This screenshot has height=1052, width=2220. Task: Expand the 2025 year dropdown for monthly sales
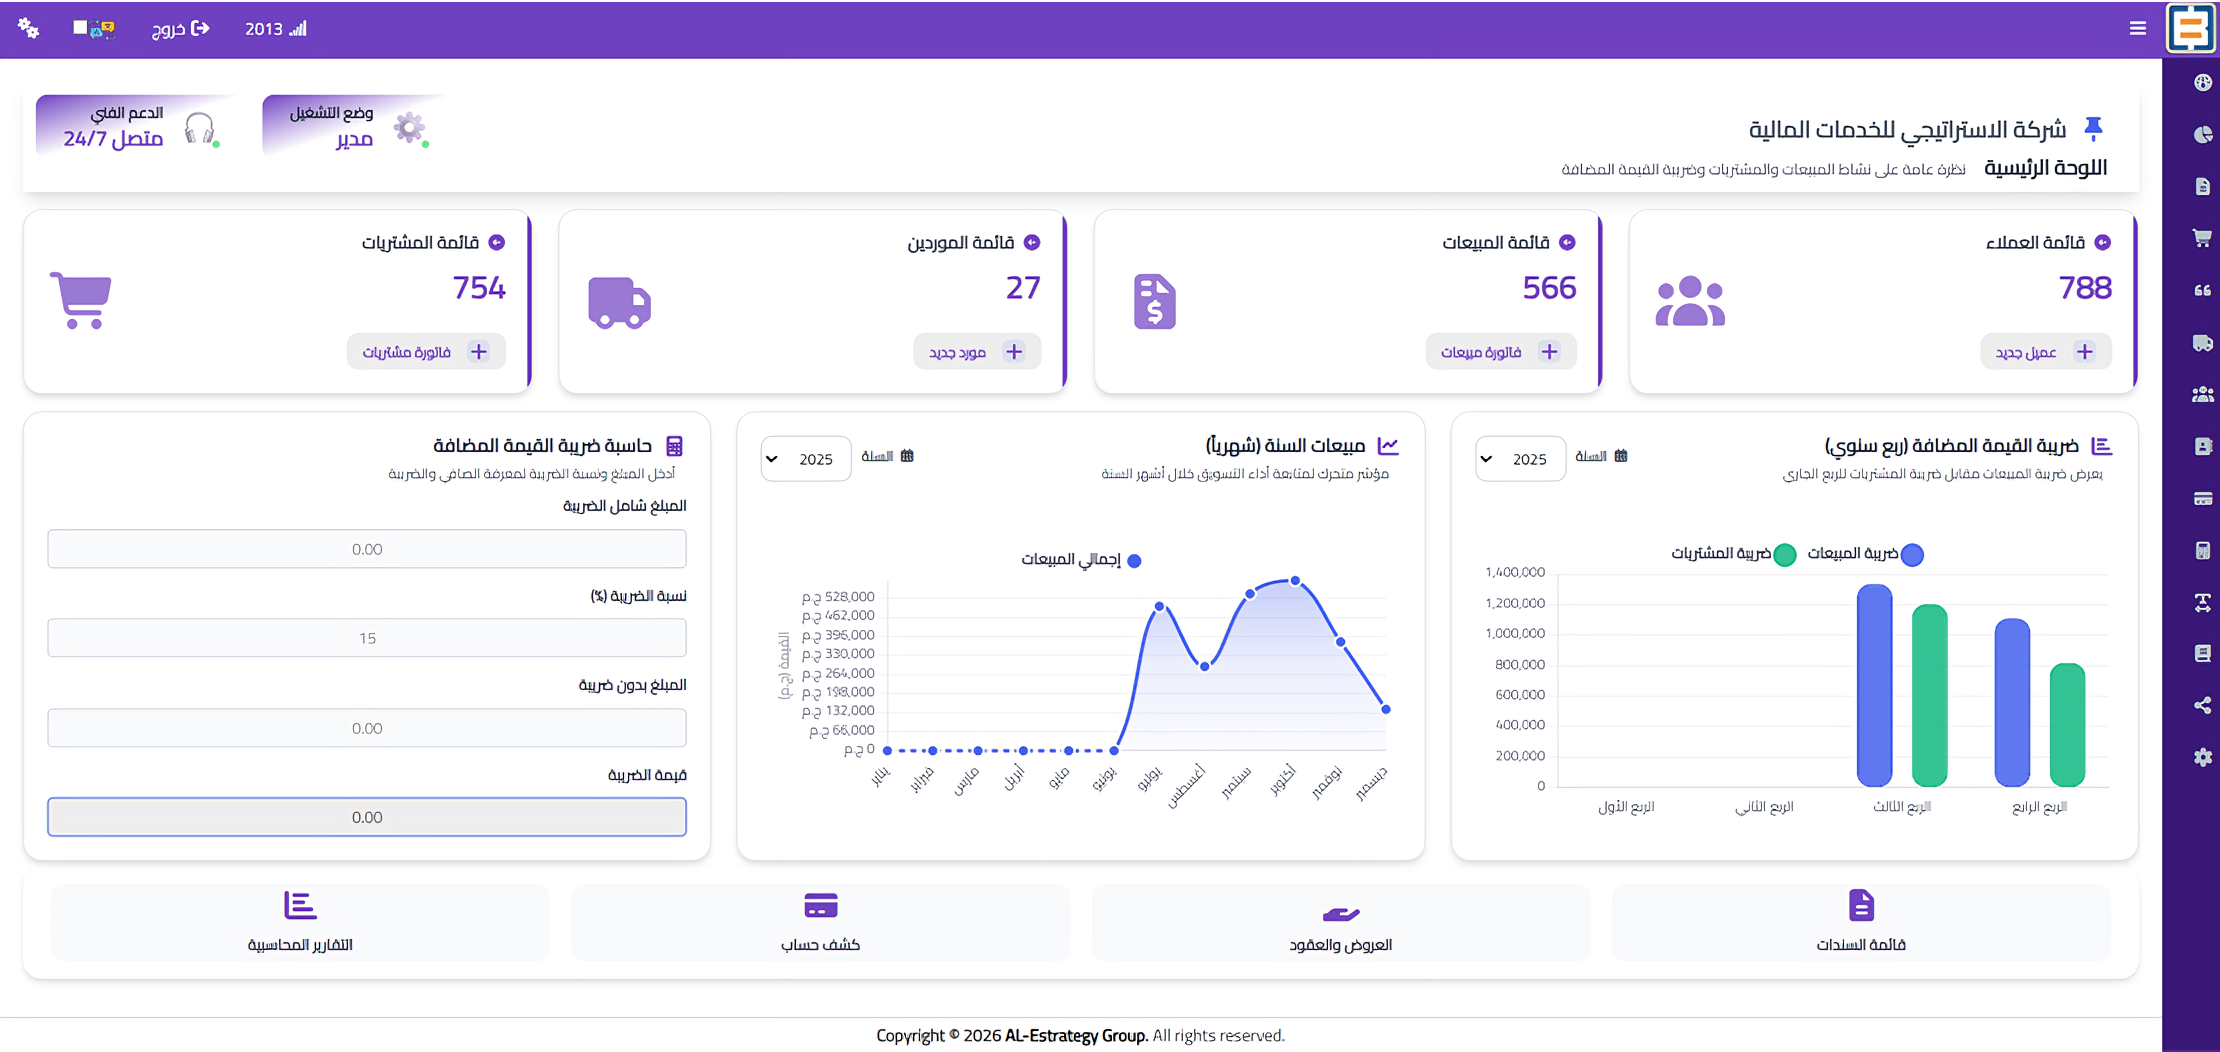point(806,459)
